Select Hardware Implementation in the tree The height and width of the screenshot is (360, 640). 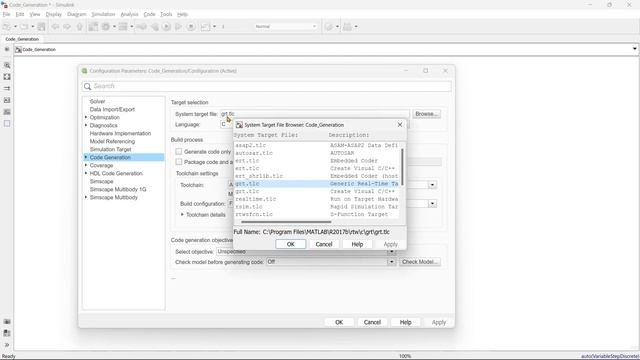click(120, 133)
